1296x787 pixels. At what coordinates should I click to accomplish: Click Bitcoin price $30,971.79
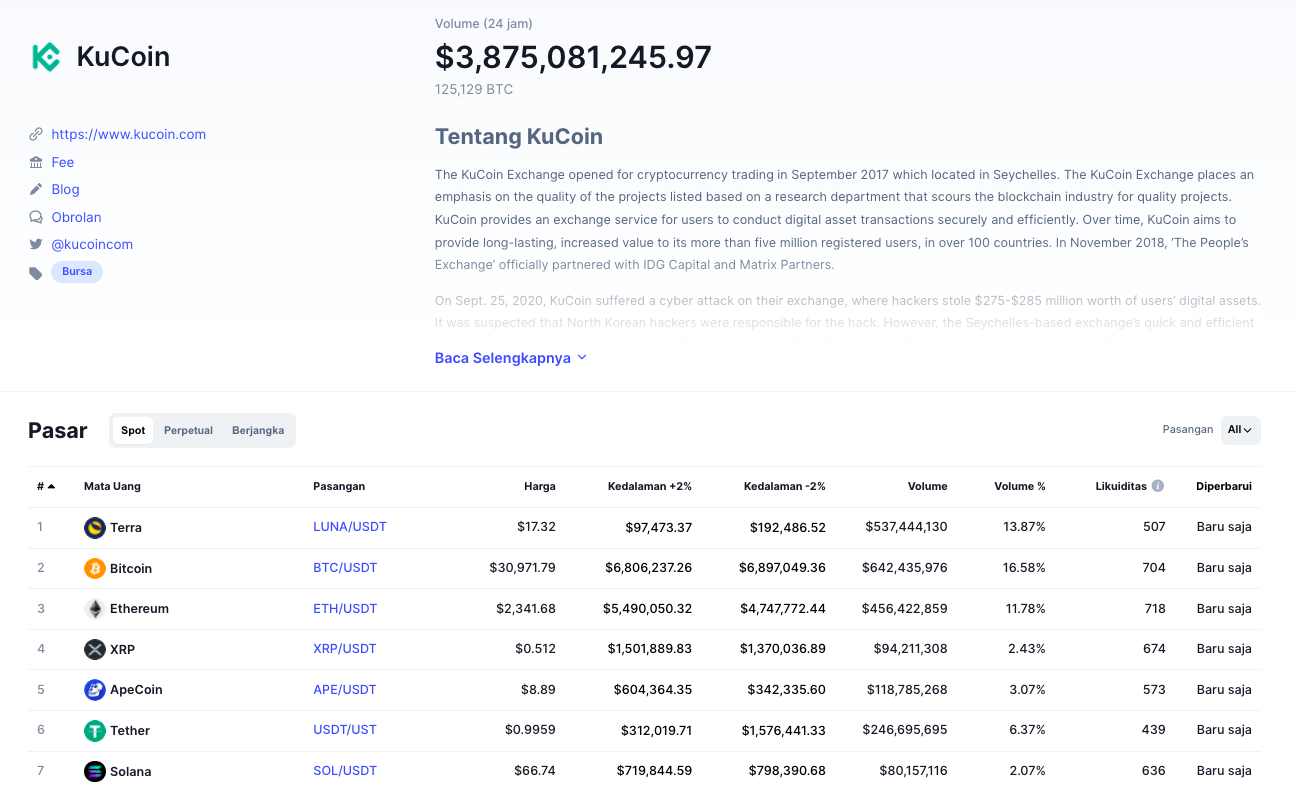[x=523, y=568]
